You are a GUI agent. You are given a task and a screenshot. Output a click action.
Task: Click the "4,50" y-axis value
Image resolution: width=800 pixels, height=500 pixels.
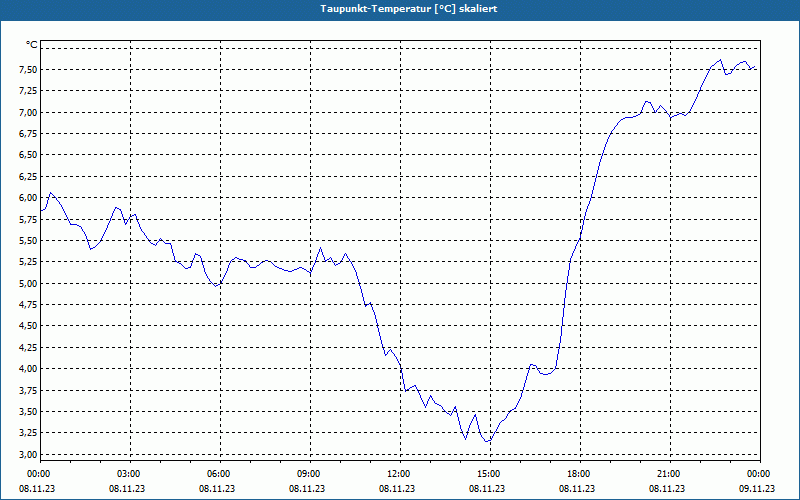[28, 326]
